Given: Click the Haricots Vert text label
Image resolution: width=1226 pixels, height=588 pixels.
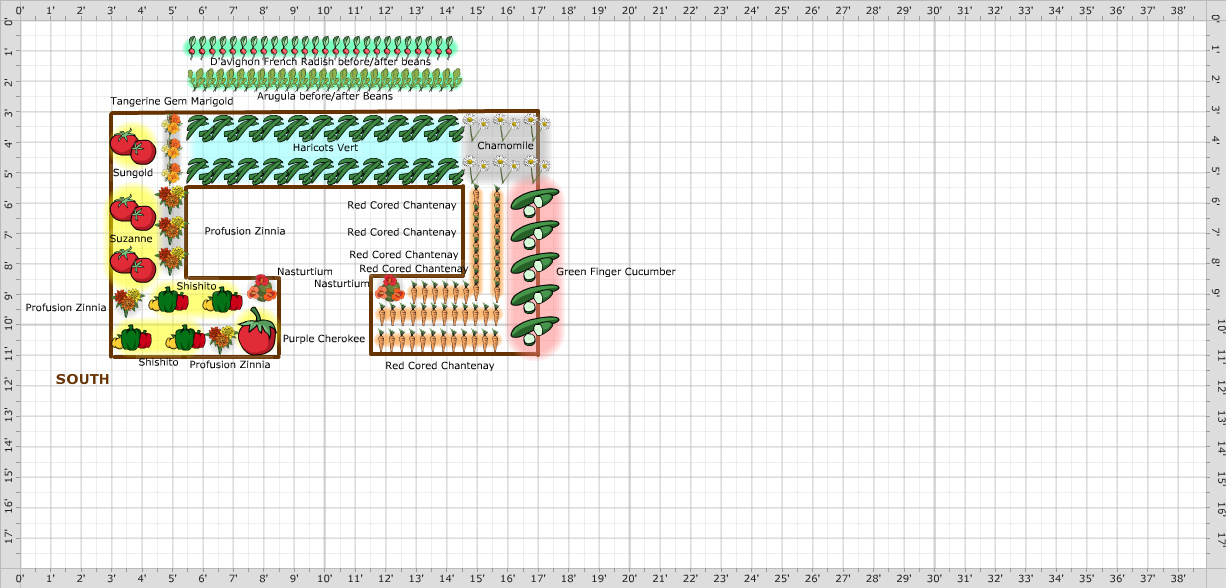Looking at the screenshot, I should [325, 147].
